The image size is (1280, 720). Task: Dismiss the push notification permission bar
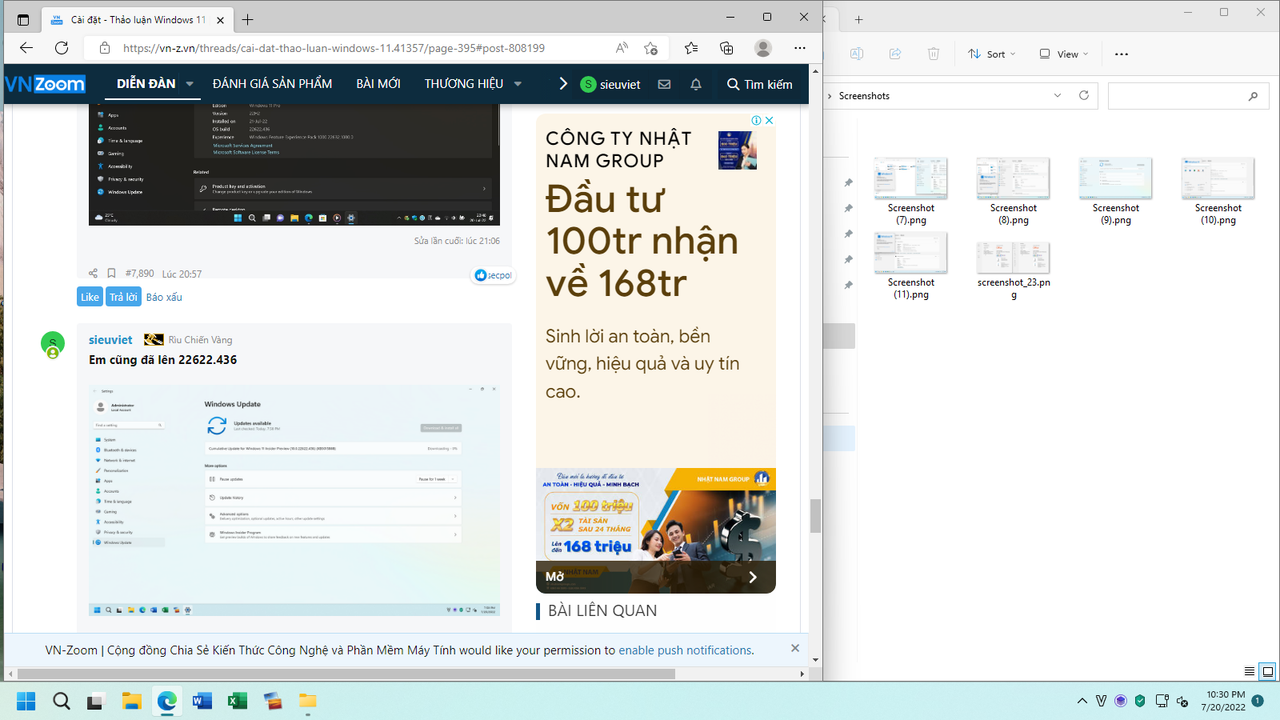click(795, 648)
